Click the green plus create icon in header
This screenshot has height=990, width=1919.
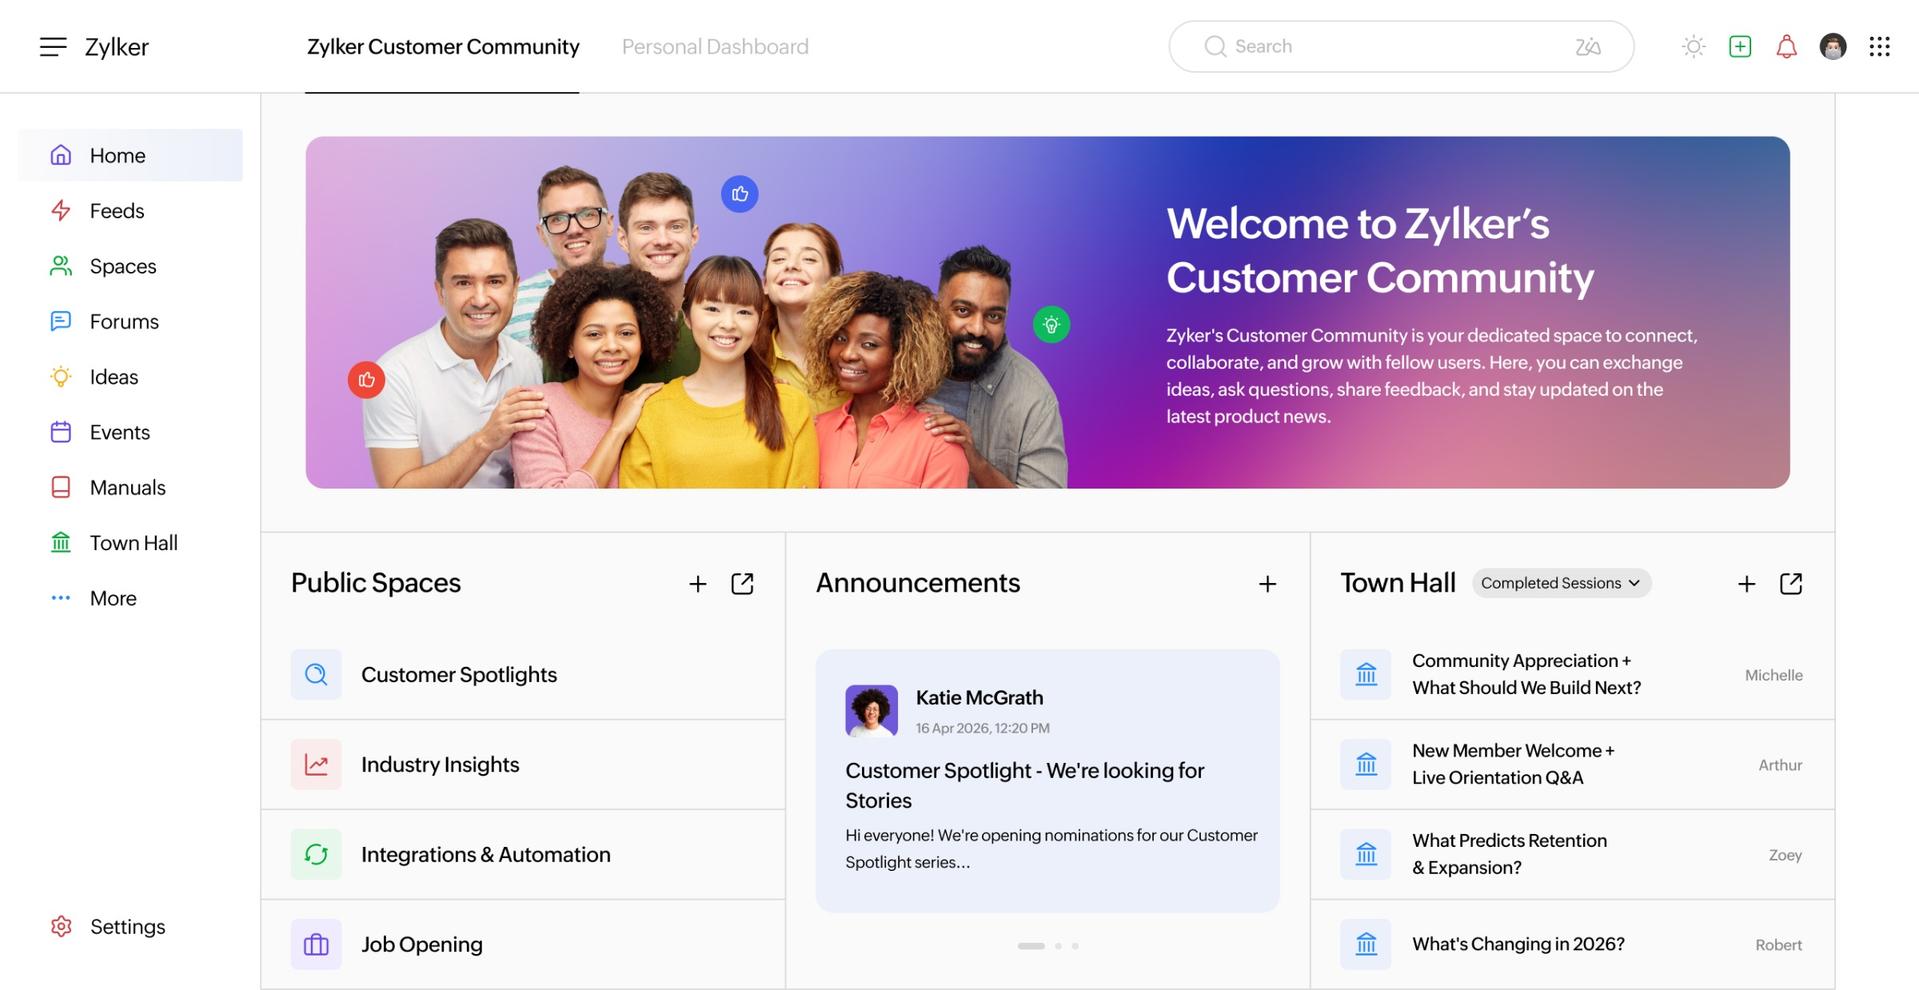(1740, 46)
